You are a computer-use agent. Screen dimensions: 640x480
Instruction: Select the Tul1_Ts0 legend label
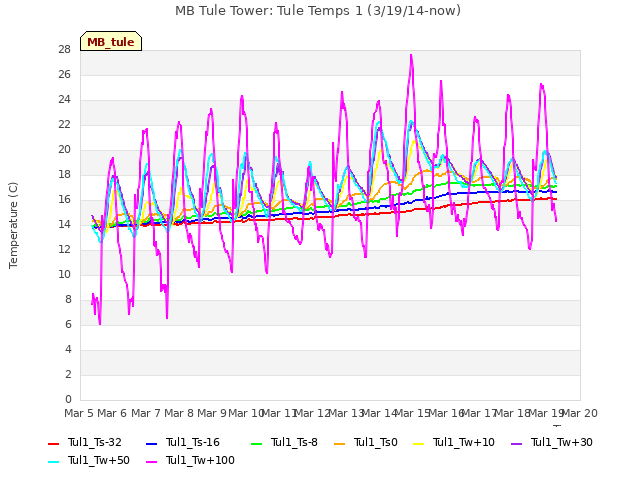(376, 442)
